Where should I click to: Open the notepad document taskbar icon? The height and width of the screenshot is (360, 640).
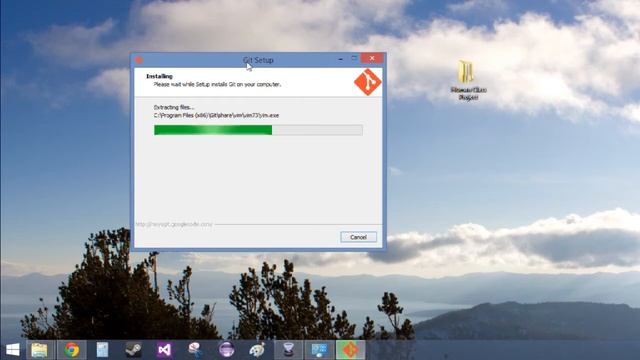102,350
